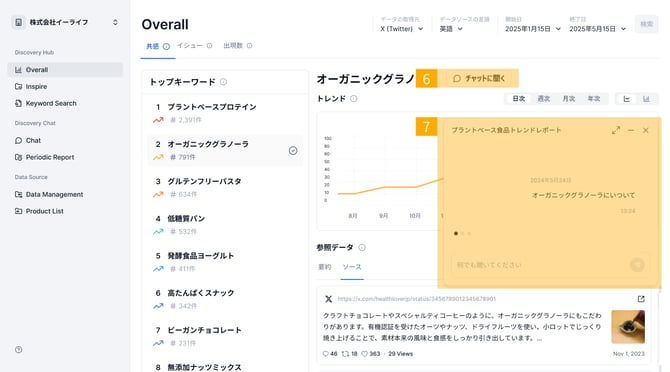Screen dimensions: 670x372
Task: Click info icon next to トップキーワード
Action: click(x=223, y=82)
